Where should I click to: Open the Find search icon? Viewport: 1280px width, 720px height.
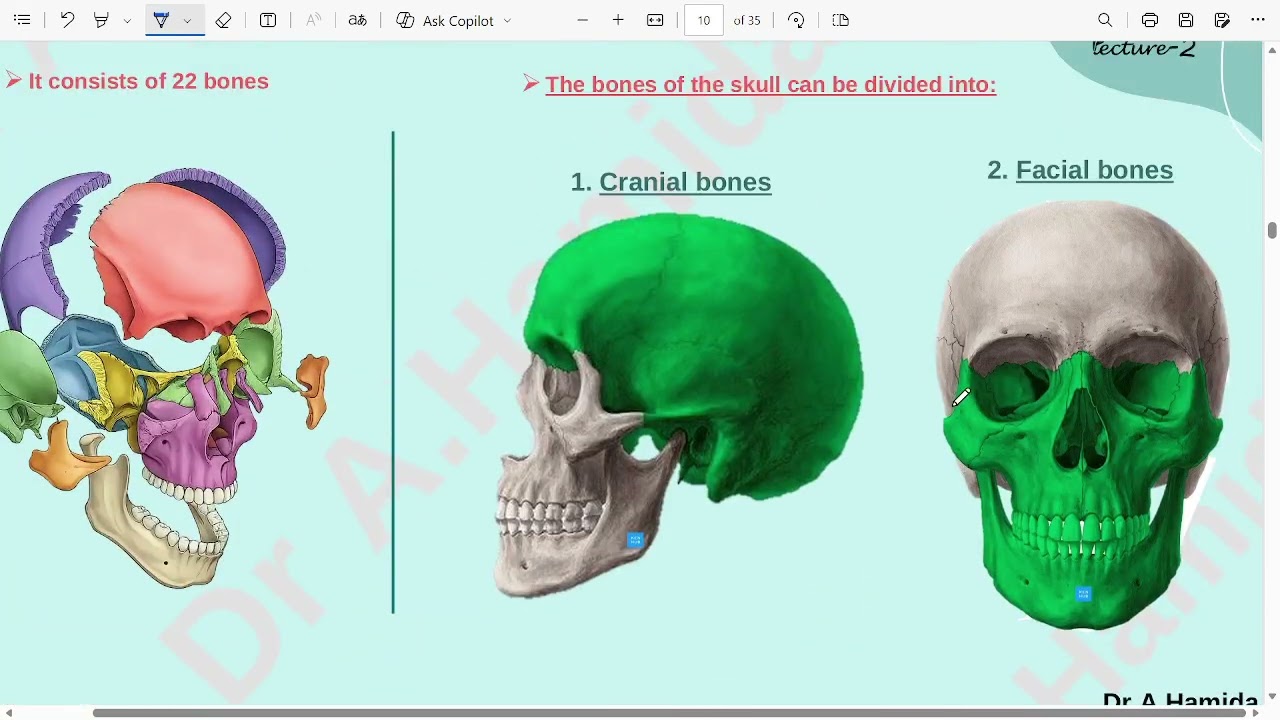1105,20
